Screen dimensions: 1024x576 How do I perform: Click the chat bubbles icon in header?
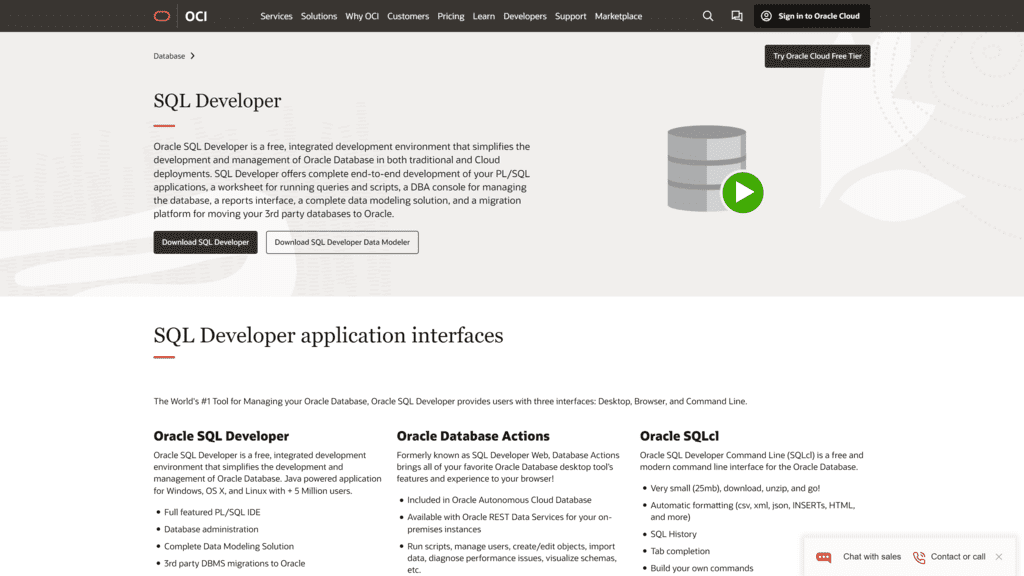[x=737, y=16]
